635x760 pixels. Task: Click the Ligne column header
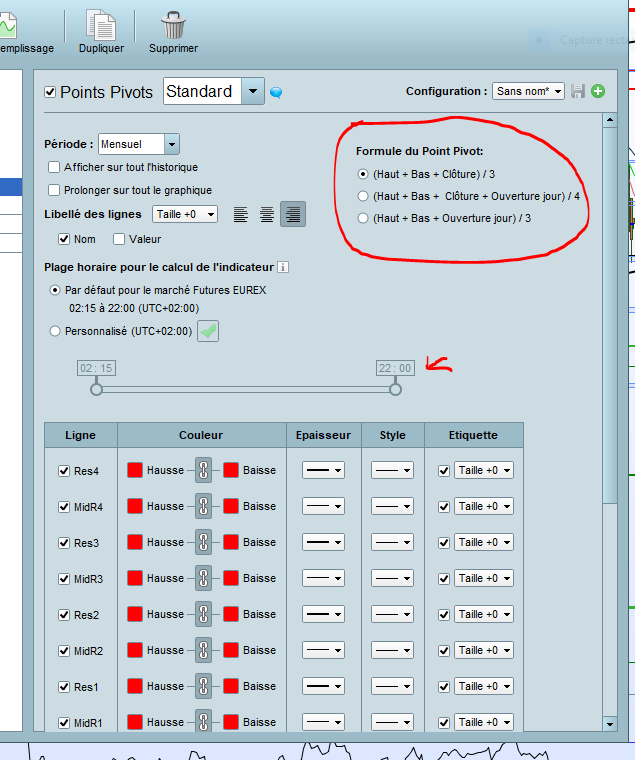pos(81,435)
